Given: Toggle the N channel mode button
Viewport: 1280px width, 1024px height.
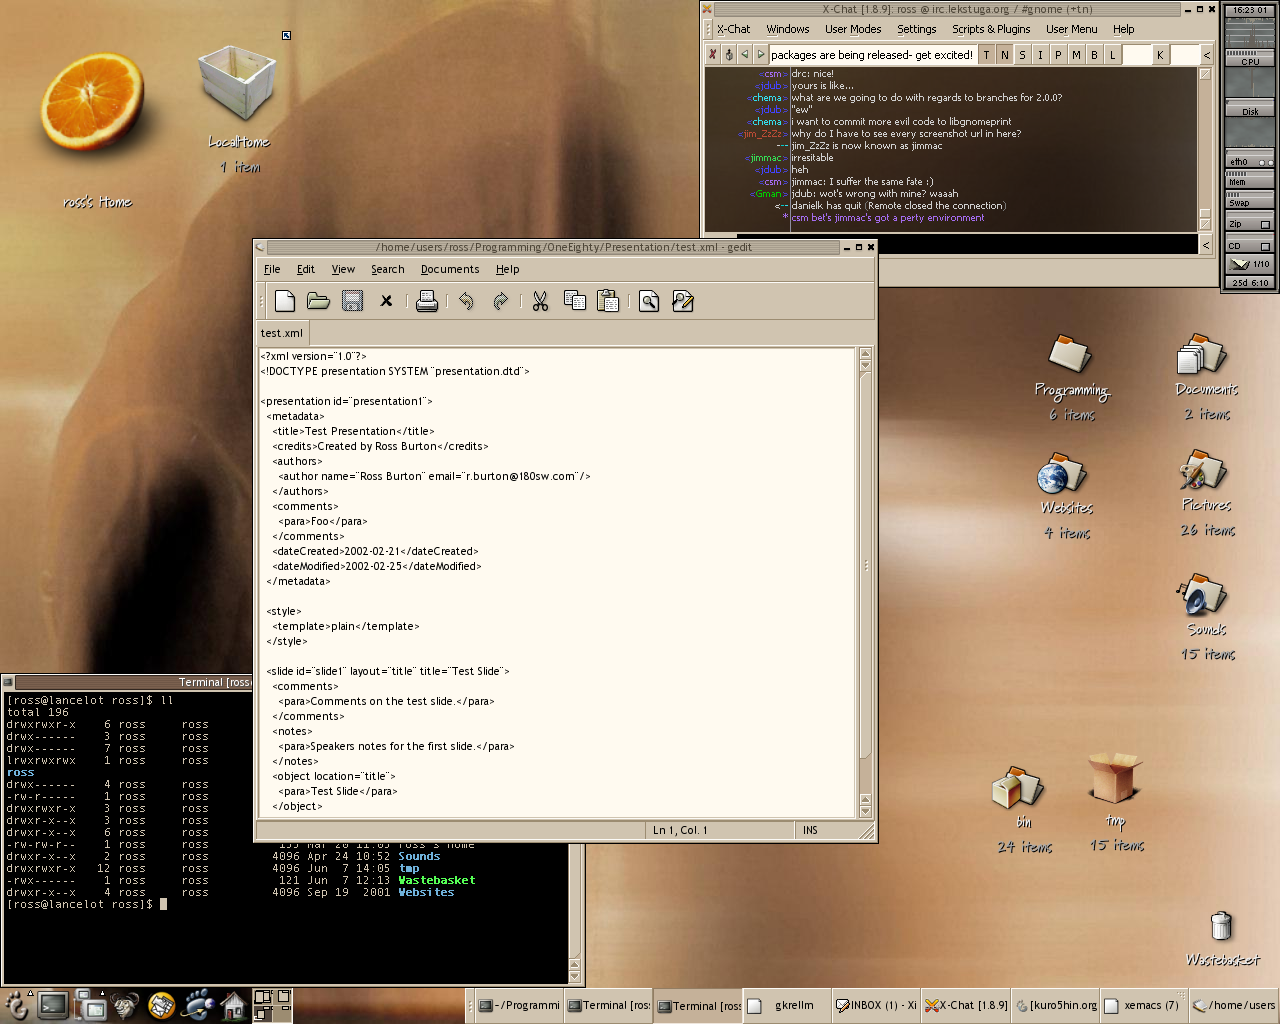Looking at the screenshot, I should [x=1005, y=55].
